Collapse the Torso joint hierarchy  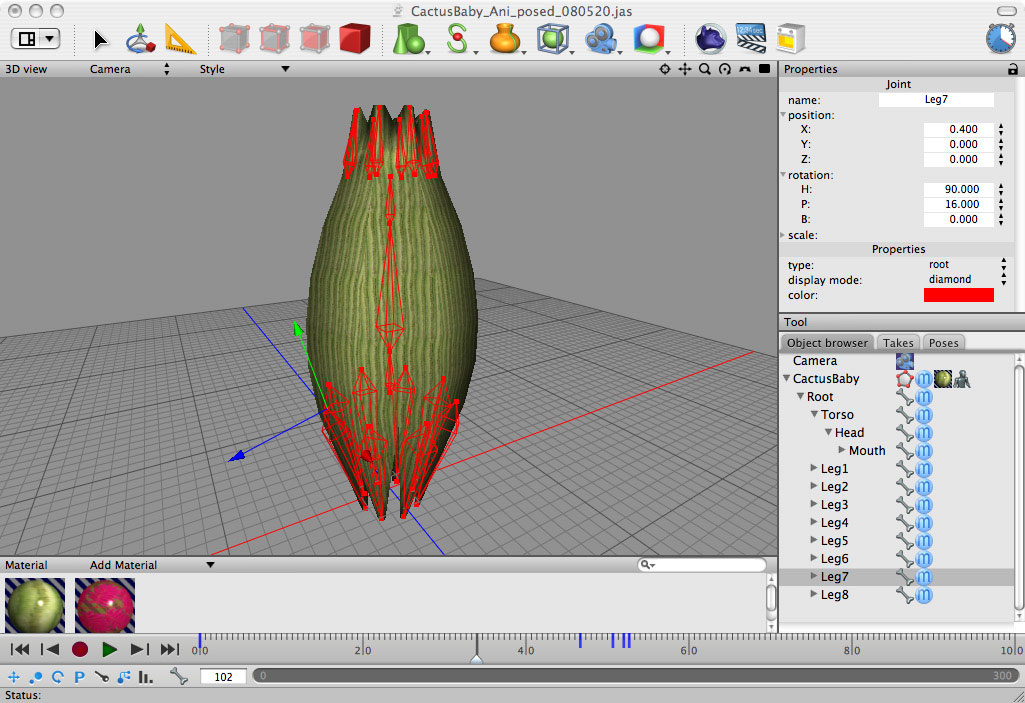click(x=813, y=414)
